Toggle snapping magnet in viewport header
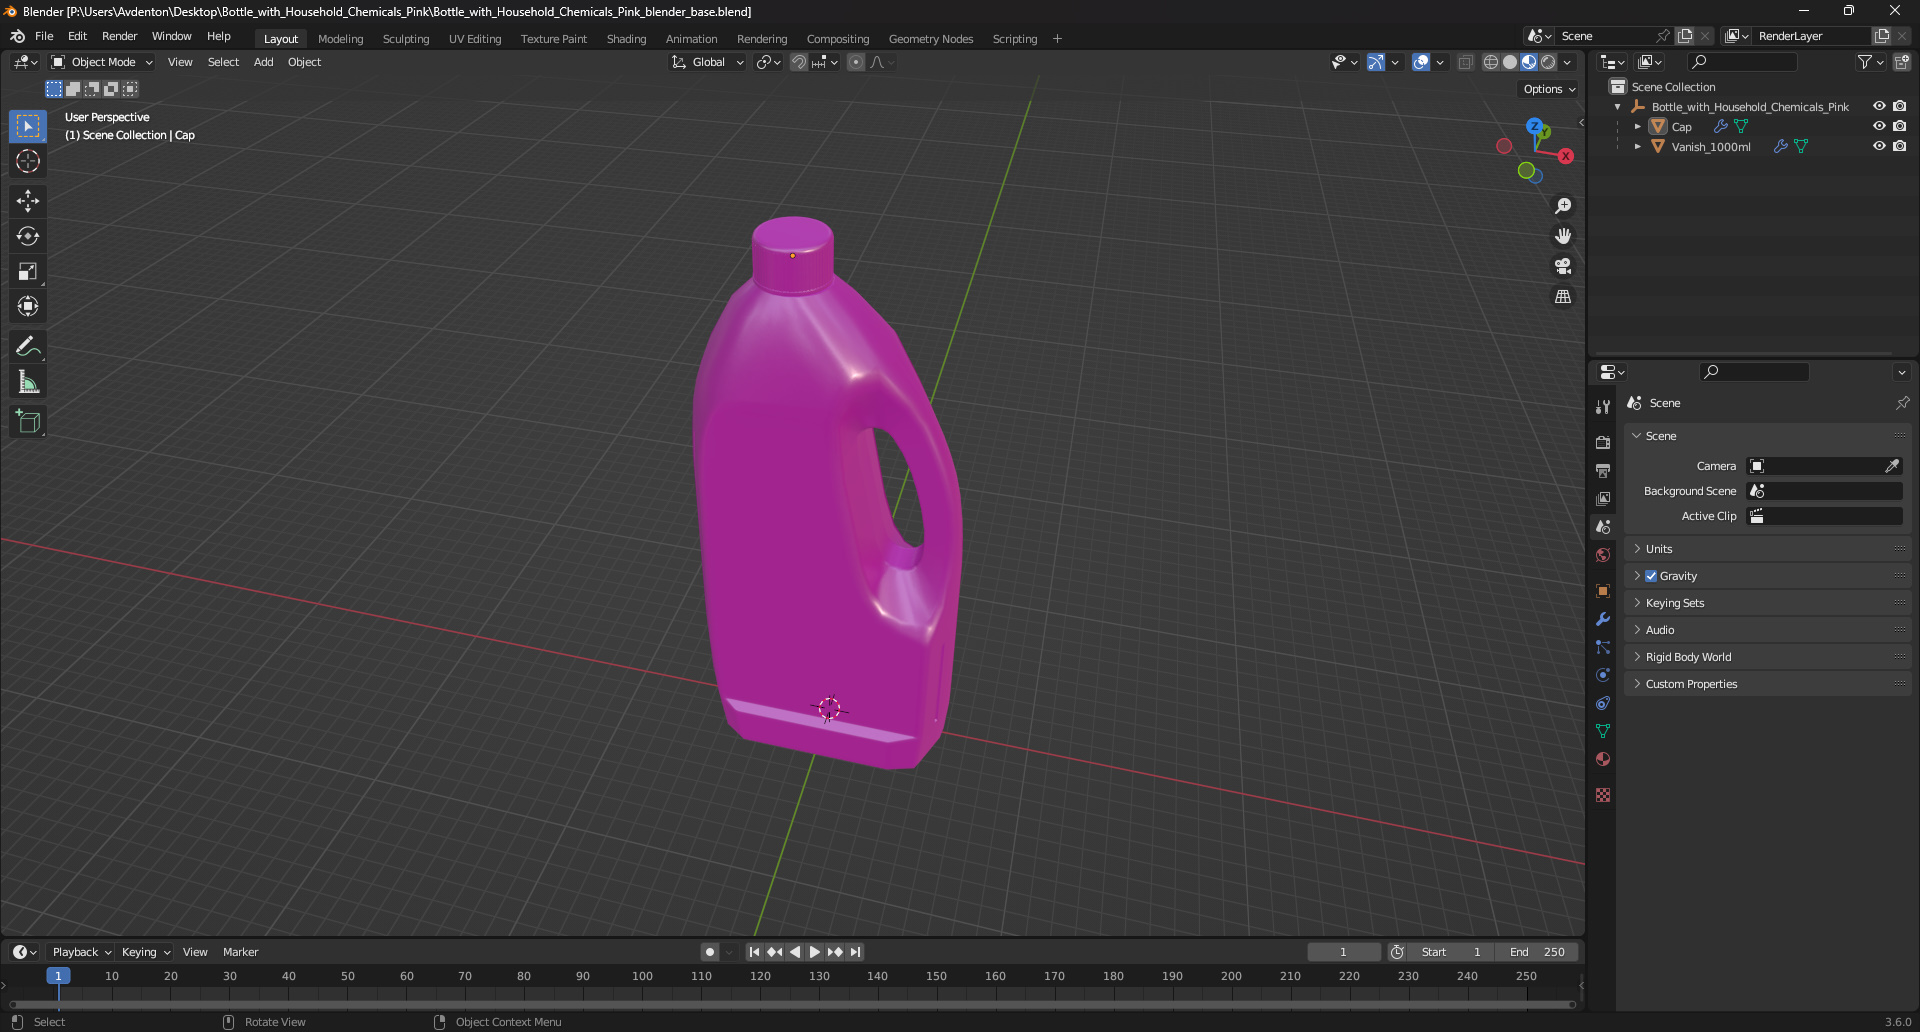 coord(799,62)
